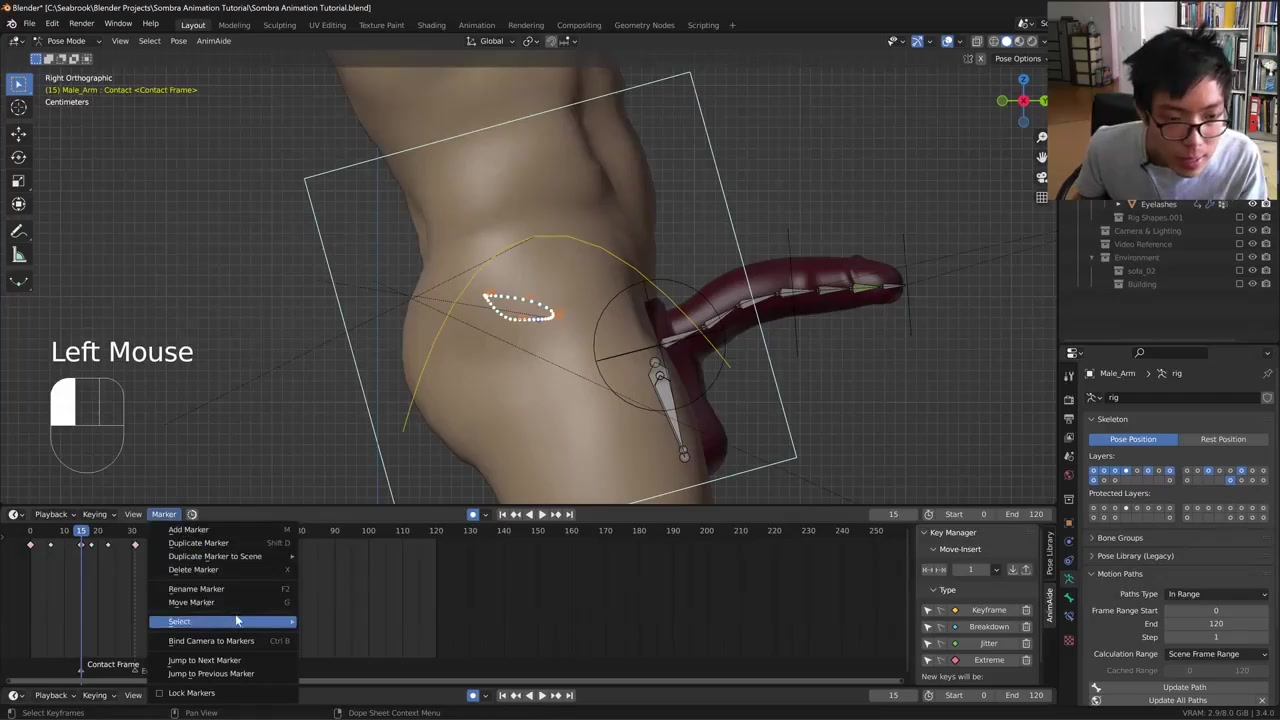Hide the Video Reference collection
Screen dimensions: 1280x720
[x=1252, y=244]
